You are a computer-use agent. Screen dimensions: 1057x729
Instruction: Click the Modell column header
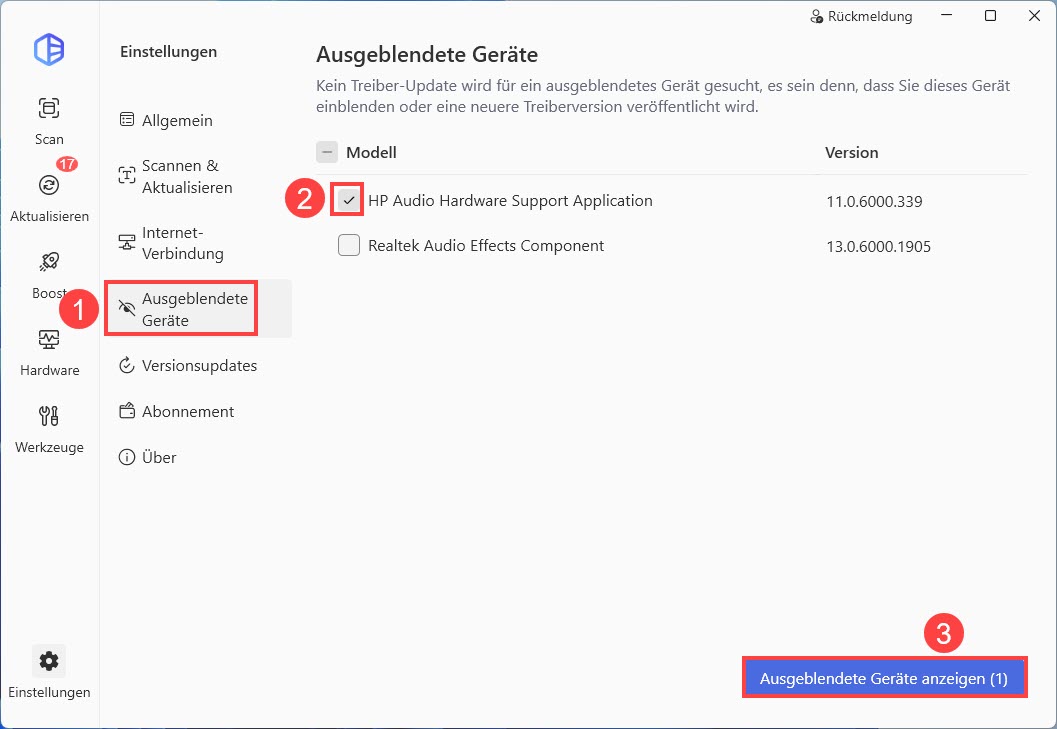pyautogui.click(x=371, y=153)
